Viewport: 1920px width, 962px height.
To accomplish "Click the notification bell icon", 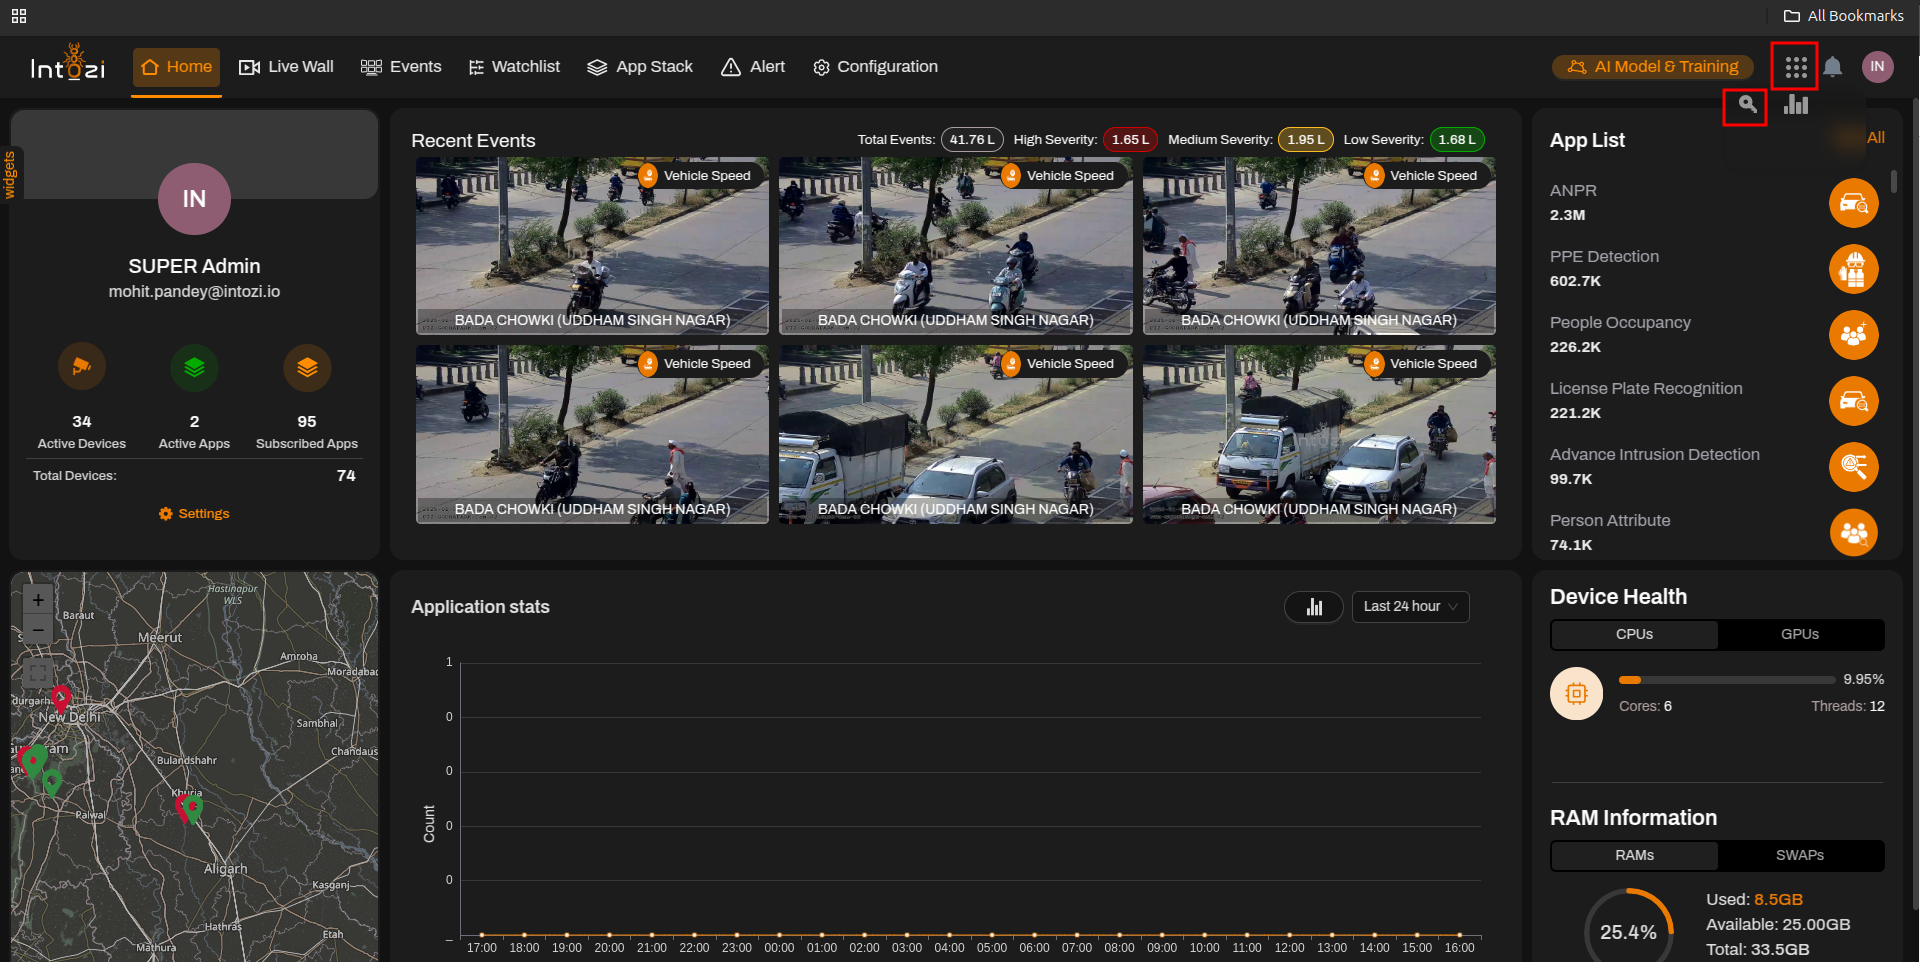I will pyautogui.click(x=1832, y=67).
